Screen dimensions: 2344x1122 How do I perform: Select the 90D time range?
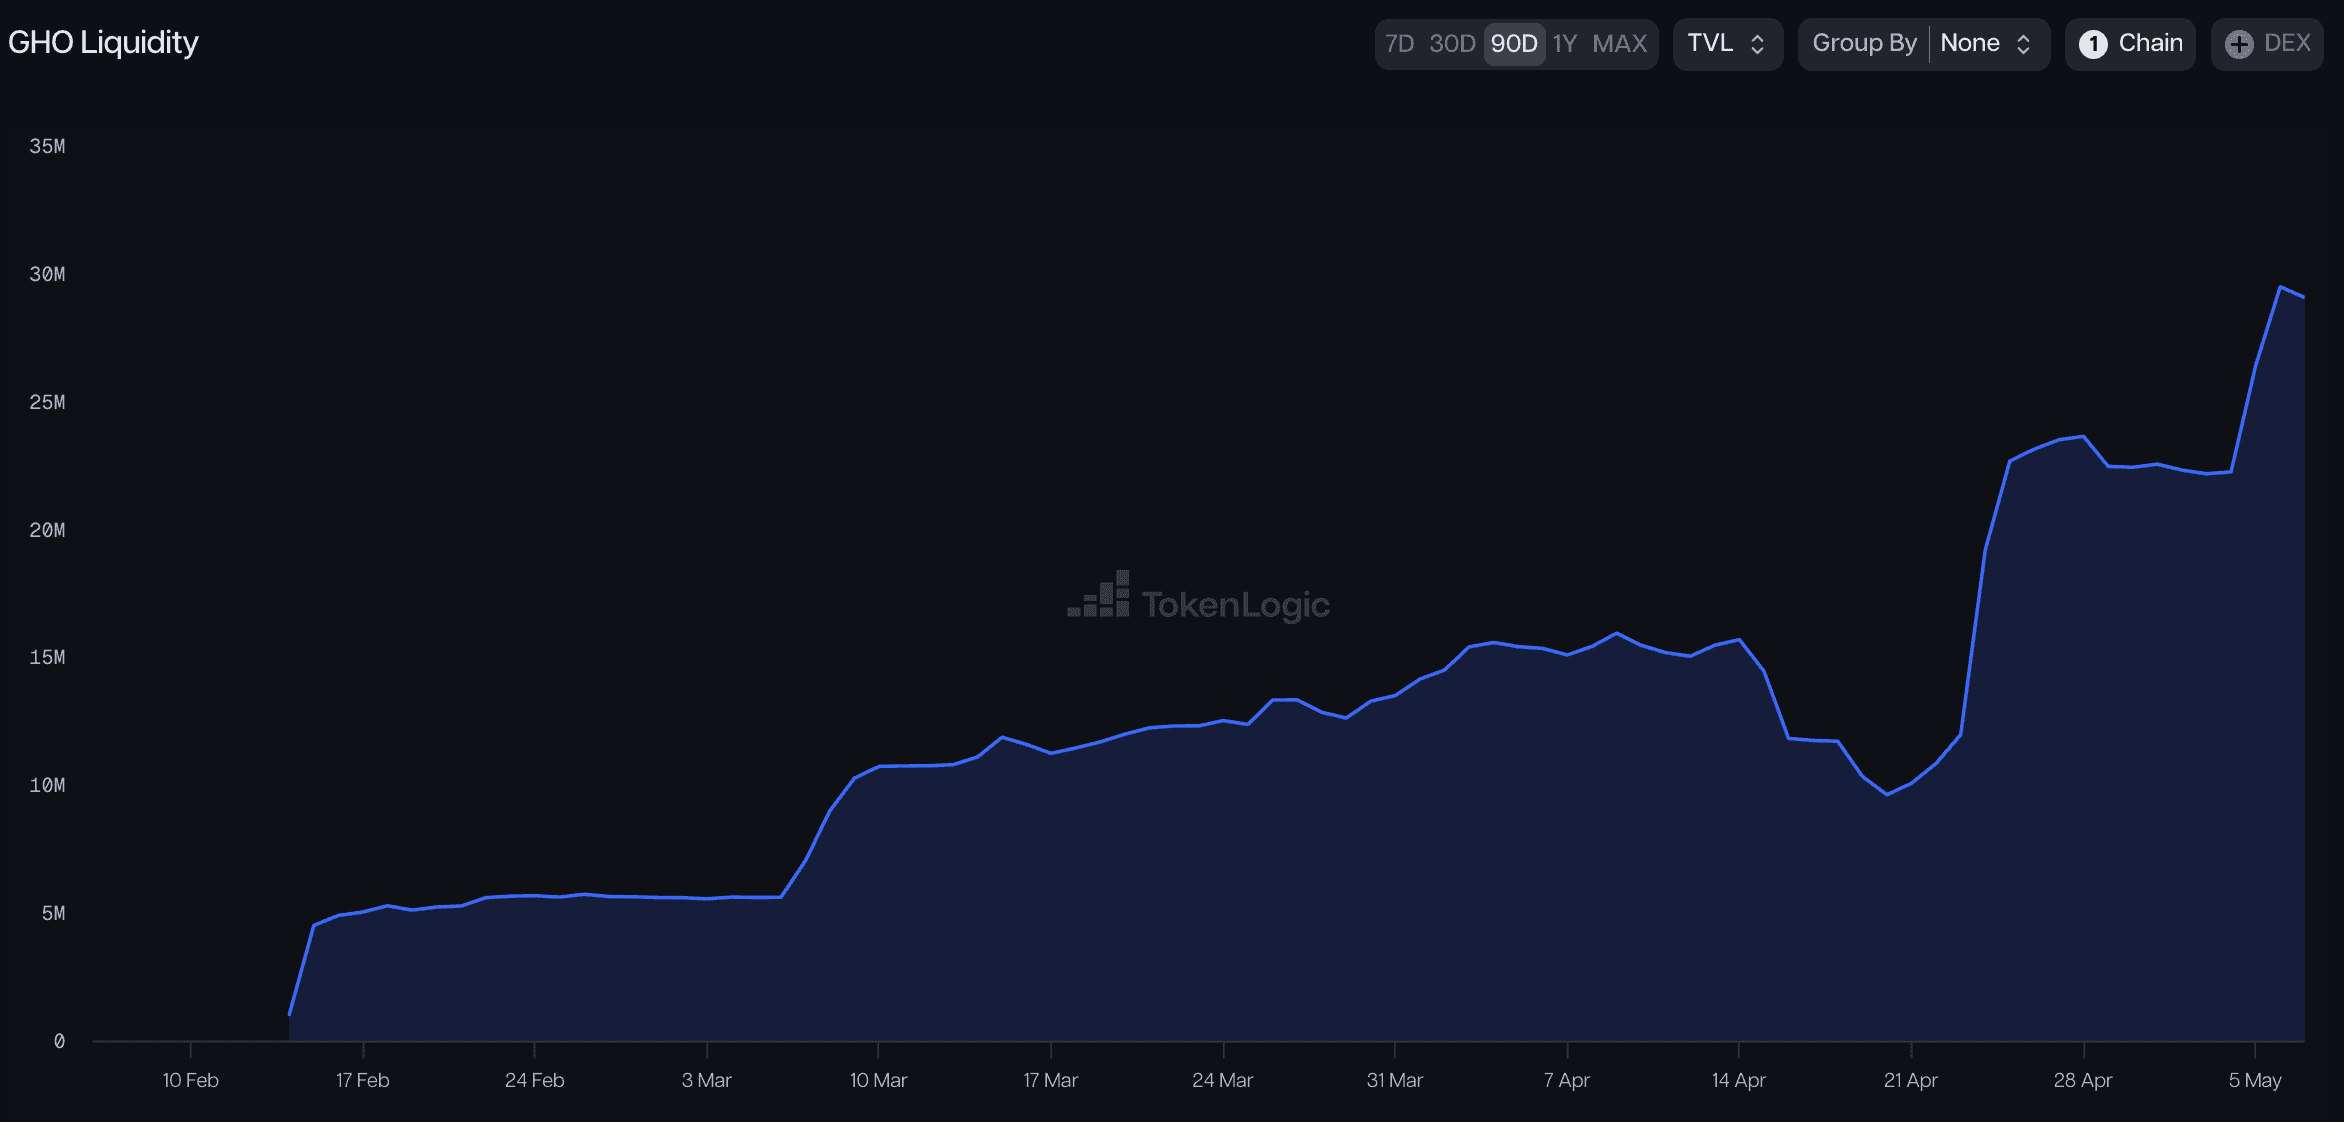tap(1514, 44)
